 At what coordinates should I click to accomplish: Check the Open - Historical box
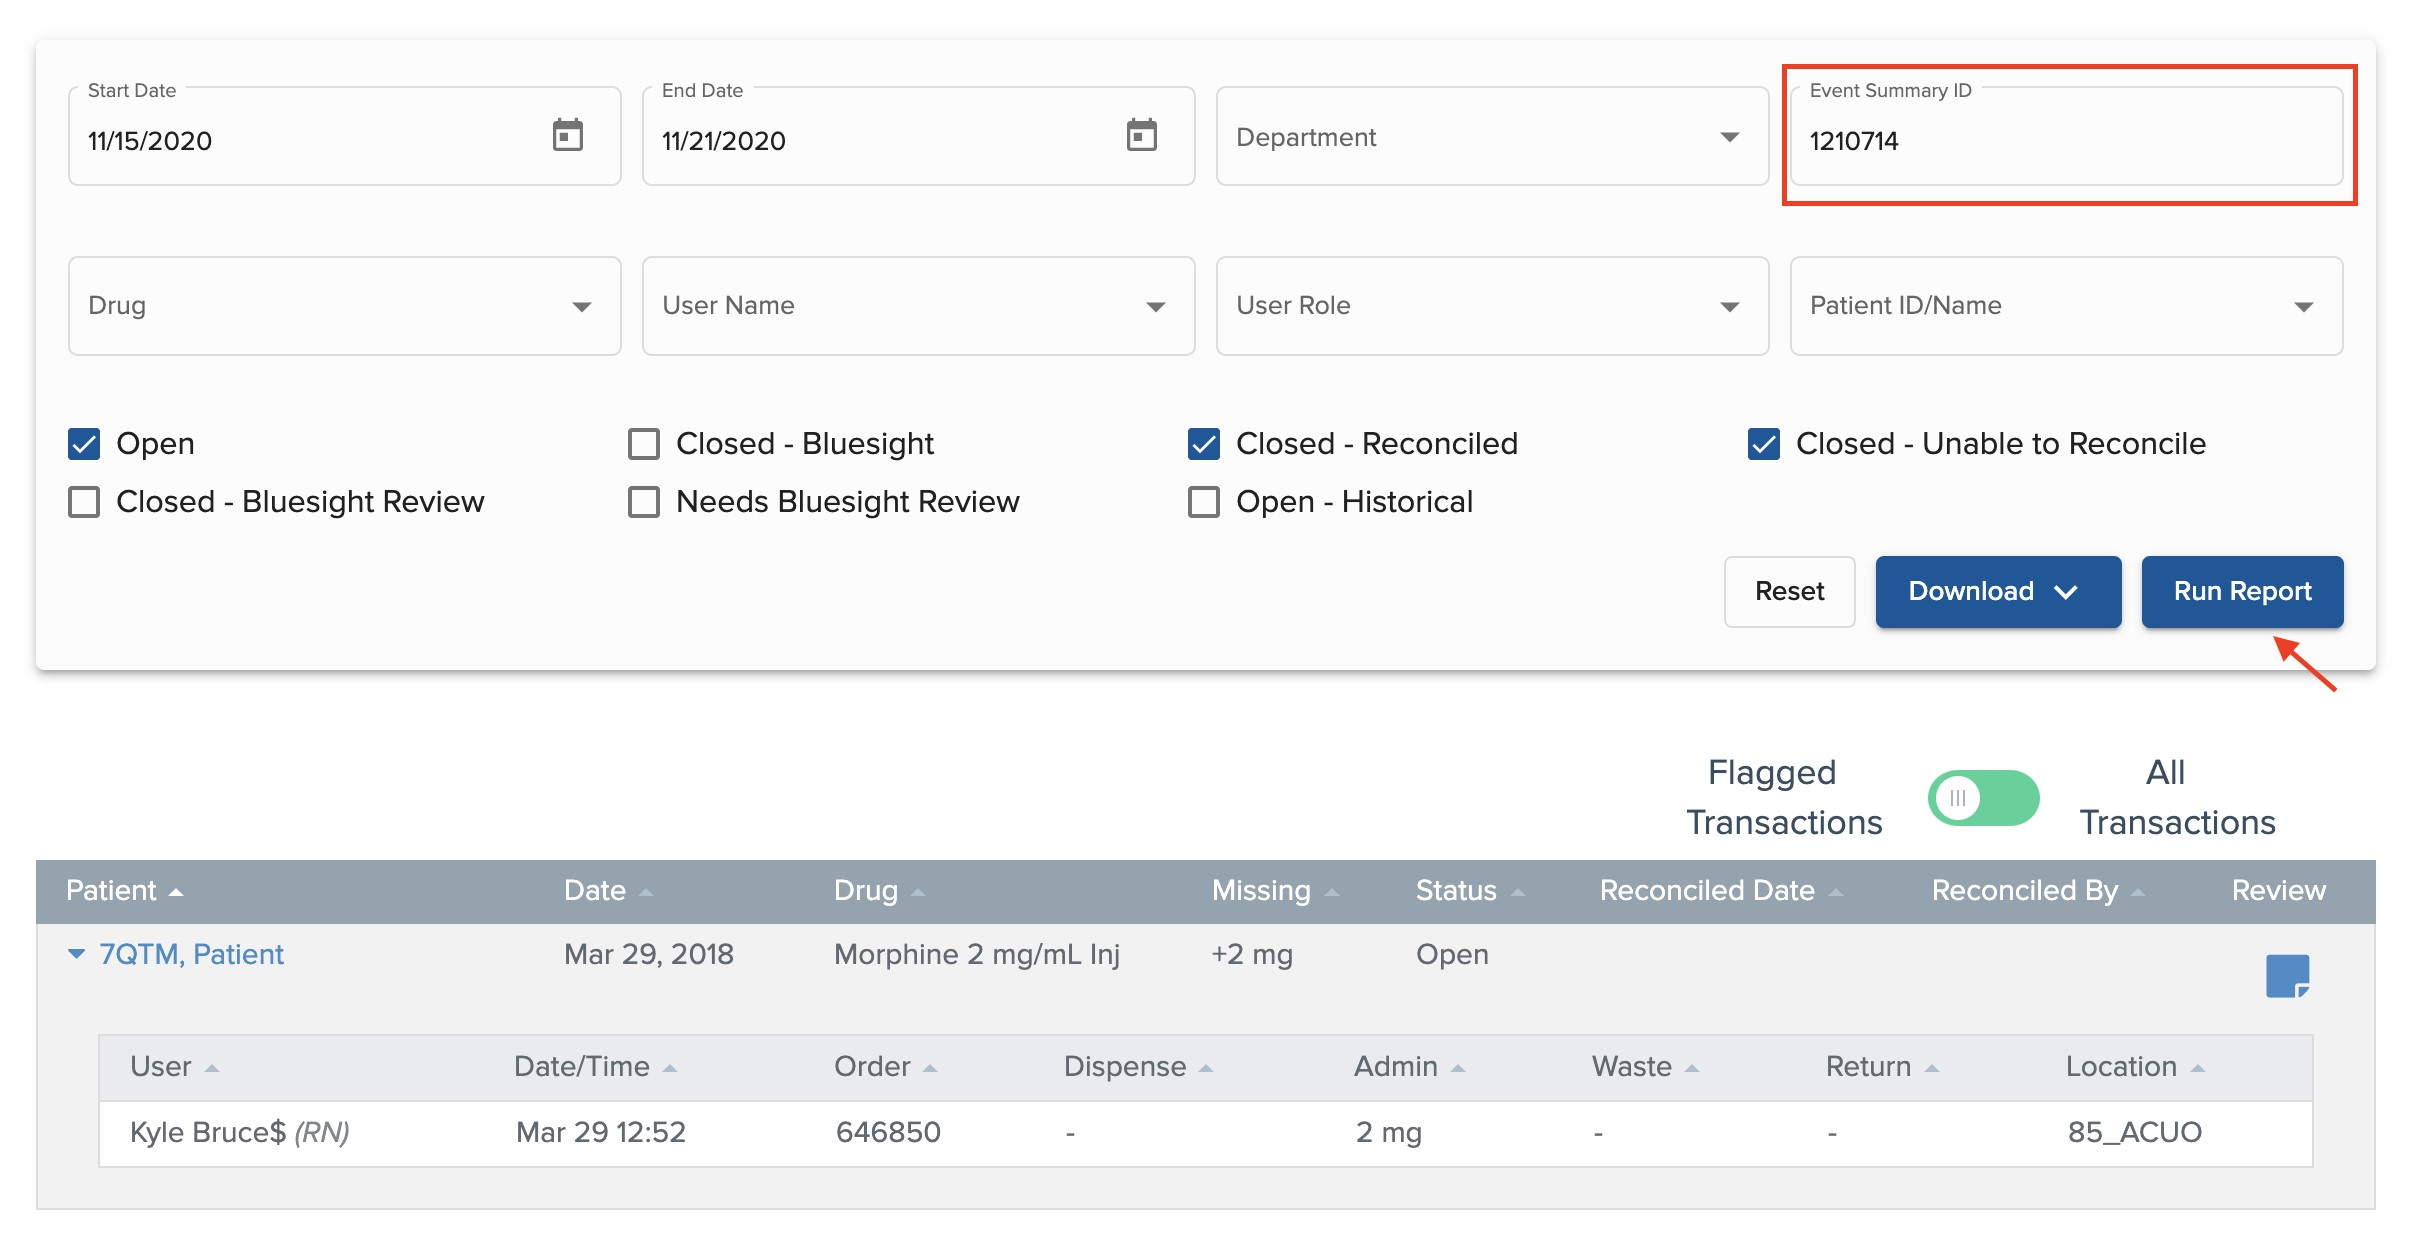tap(1204, 502)
